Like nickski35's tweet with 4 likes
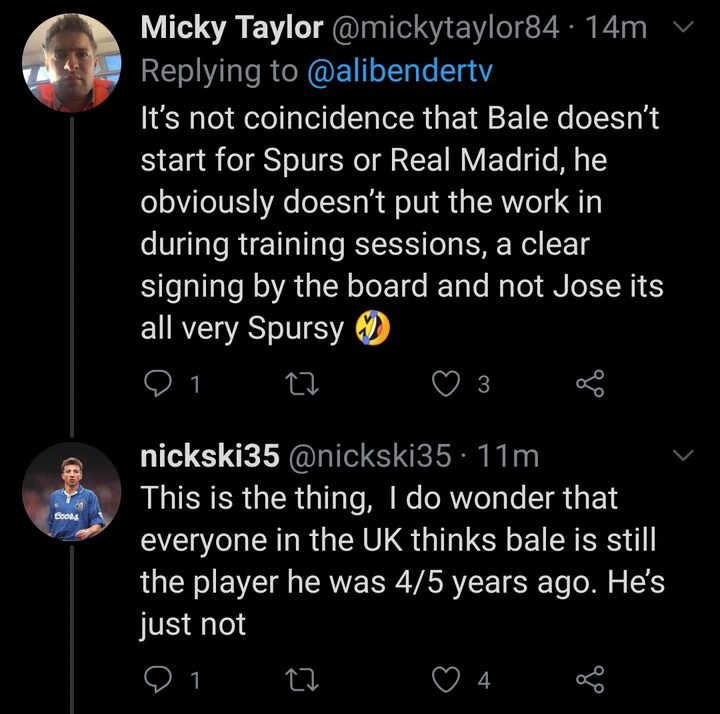 446,680
